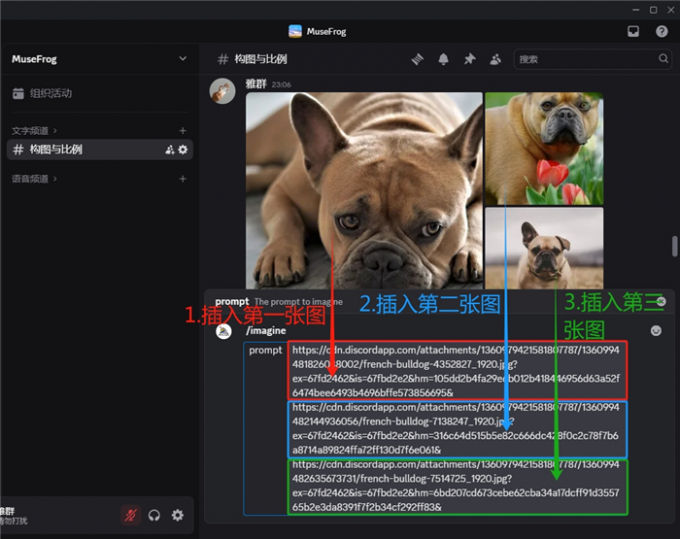Screen dimensions: 680x539
Task: Click the first URL ending french-bulldog-4352827_1920.jpg
Action: tap(457, 371)
